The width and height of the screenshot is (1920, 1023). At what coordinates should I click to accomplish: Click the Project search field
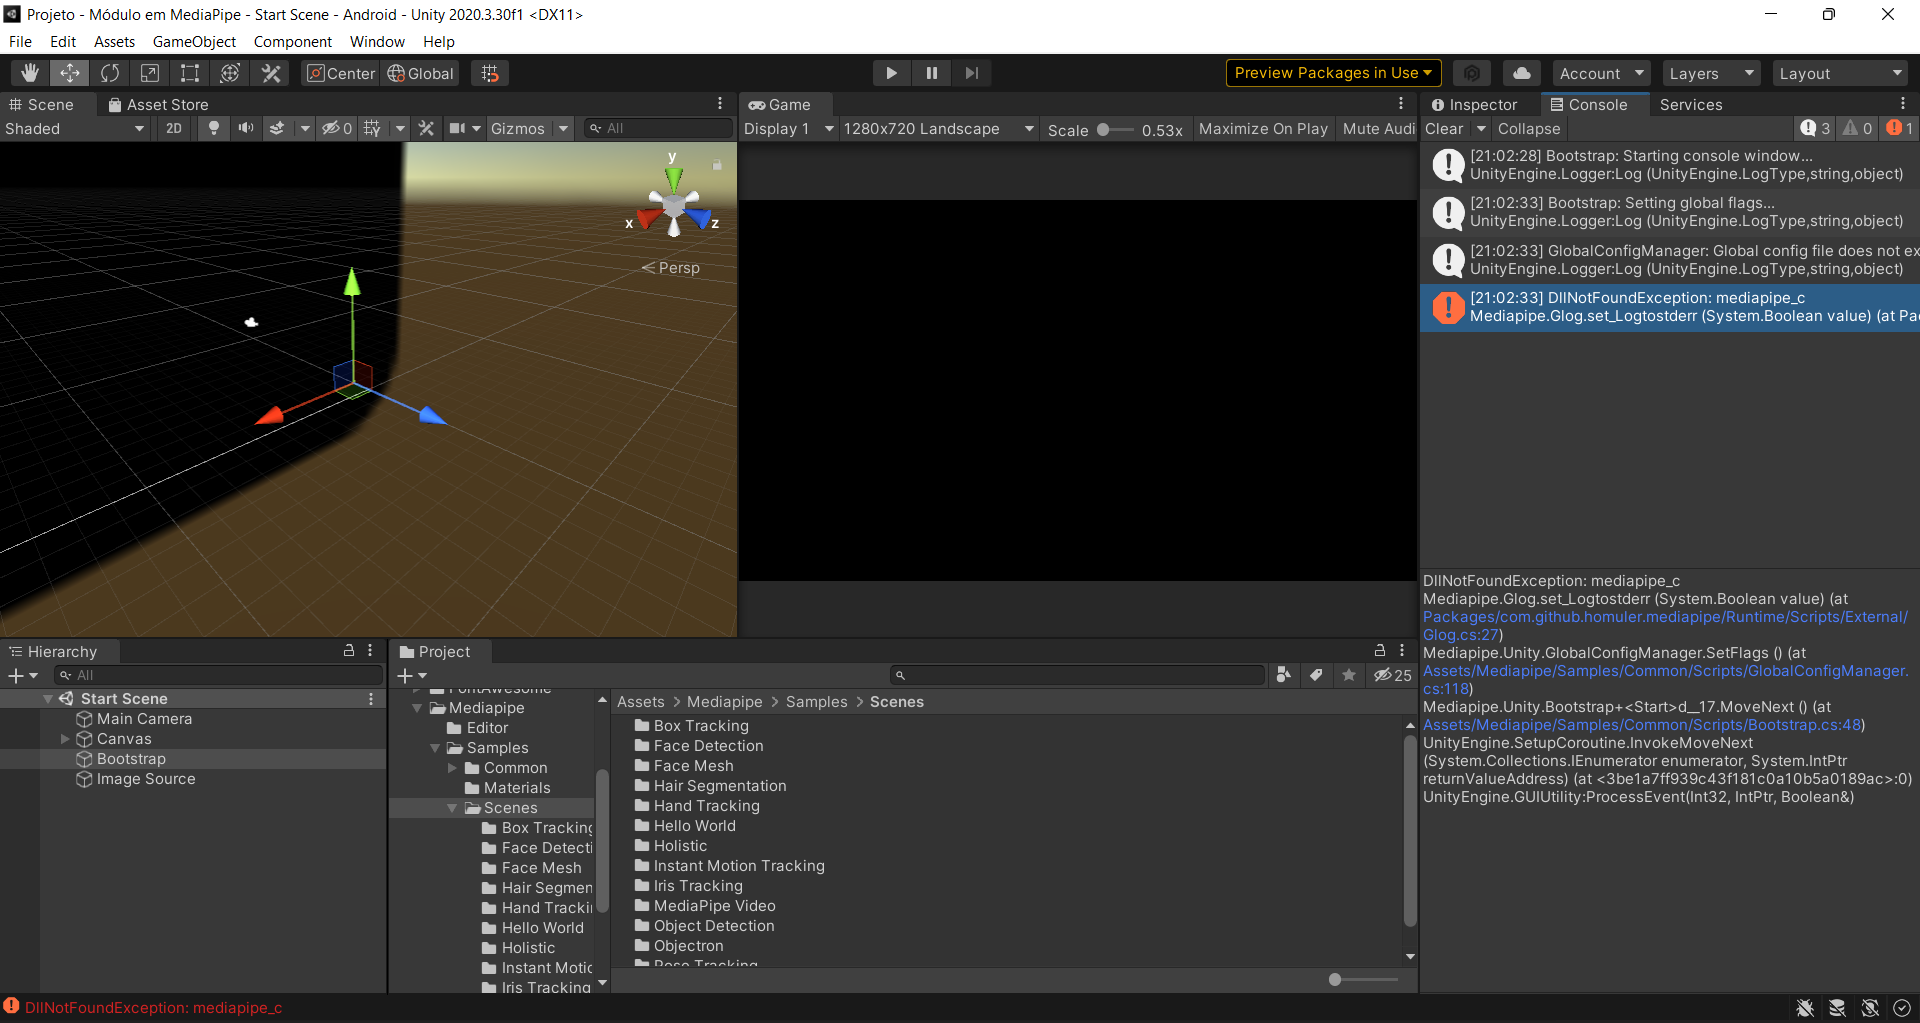point(1077,675)
